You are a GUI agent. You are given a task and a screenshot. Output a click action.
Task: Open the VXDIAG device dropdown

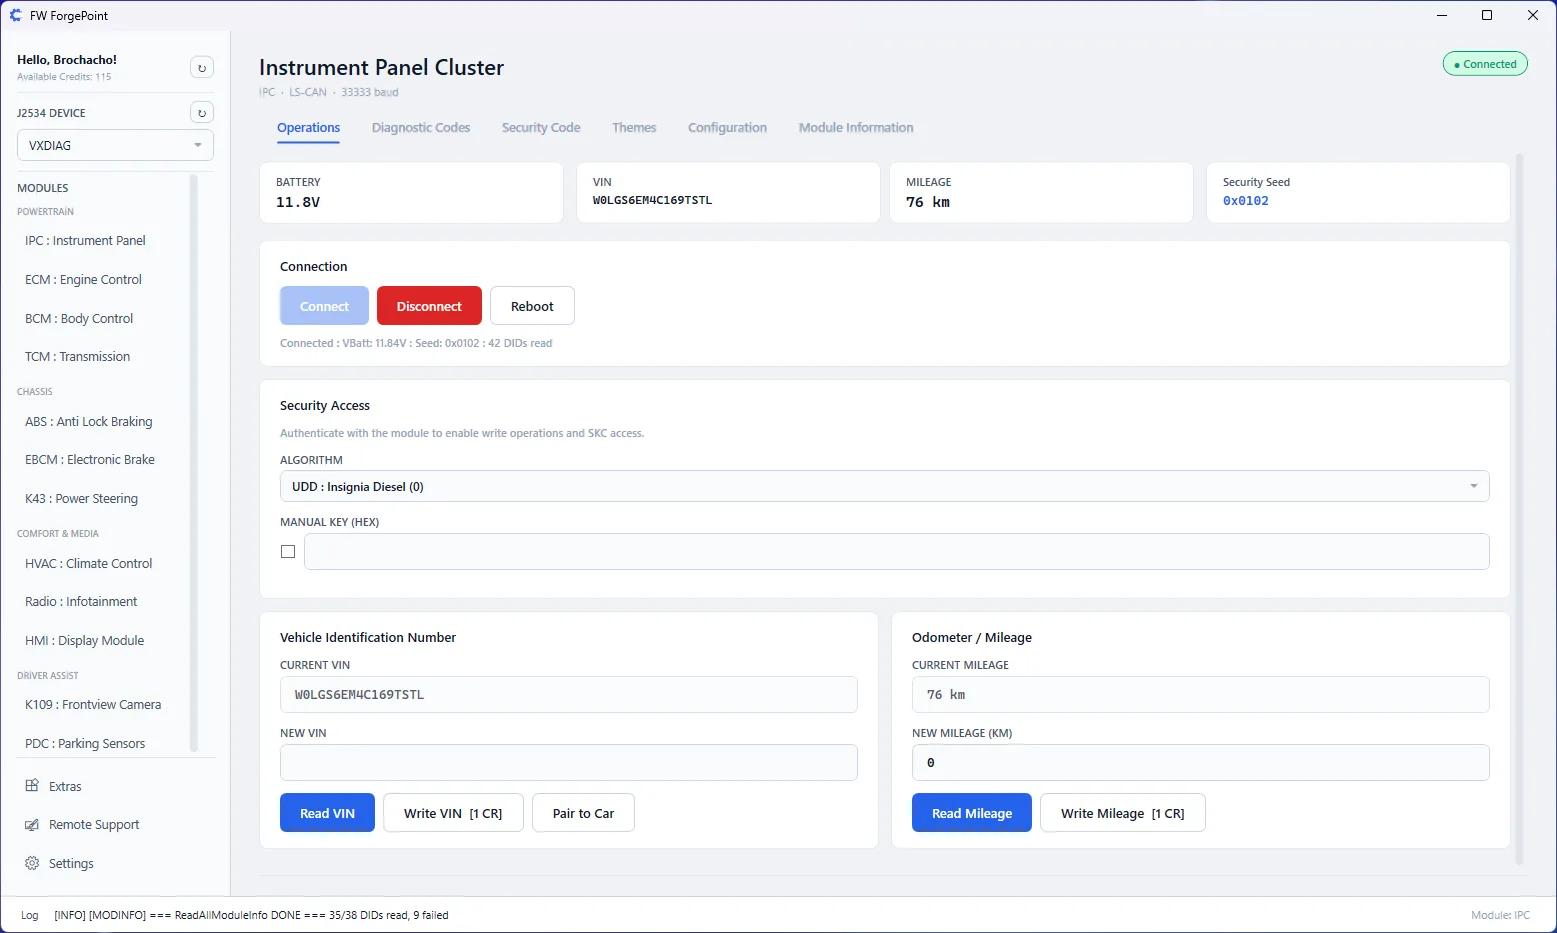pyautogui.click(x=115, y=145)
